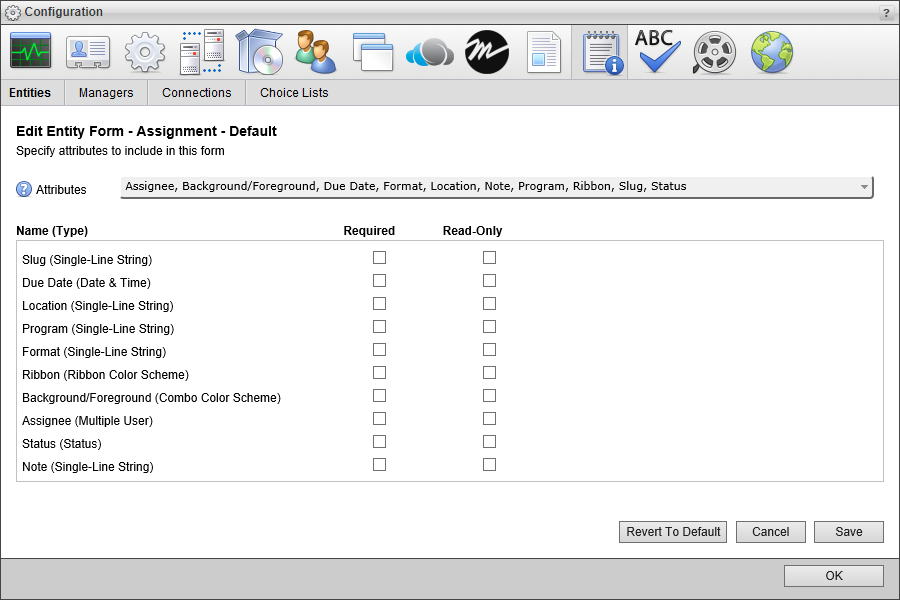
Task: Check Required for the Status attribute
Action: pyautogui.click(x=379, y=441)
